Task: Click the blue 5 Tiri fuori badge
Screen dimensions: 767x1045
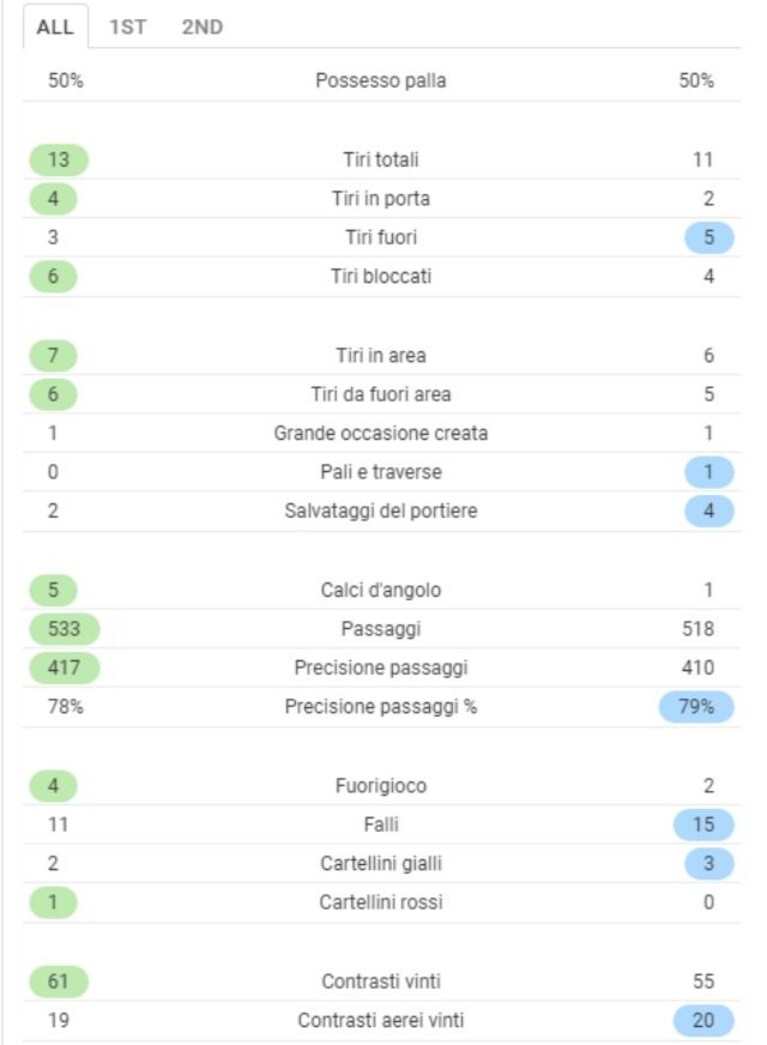Action: pos(709,237)
